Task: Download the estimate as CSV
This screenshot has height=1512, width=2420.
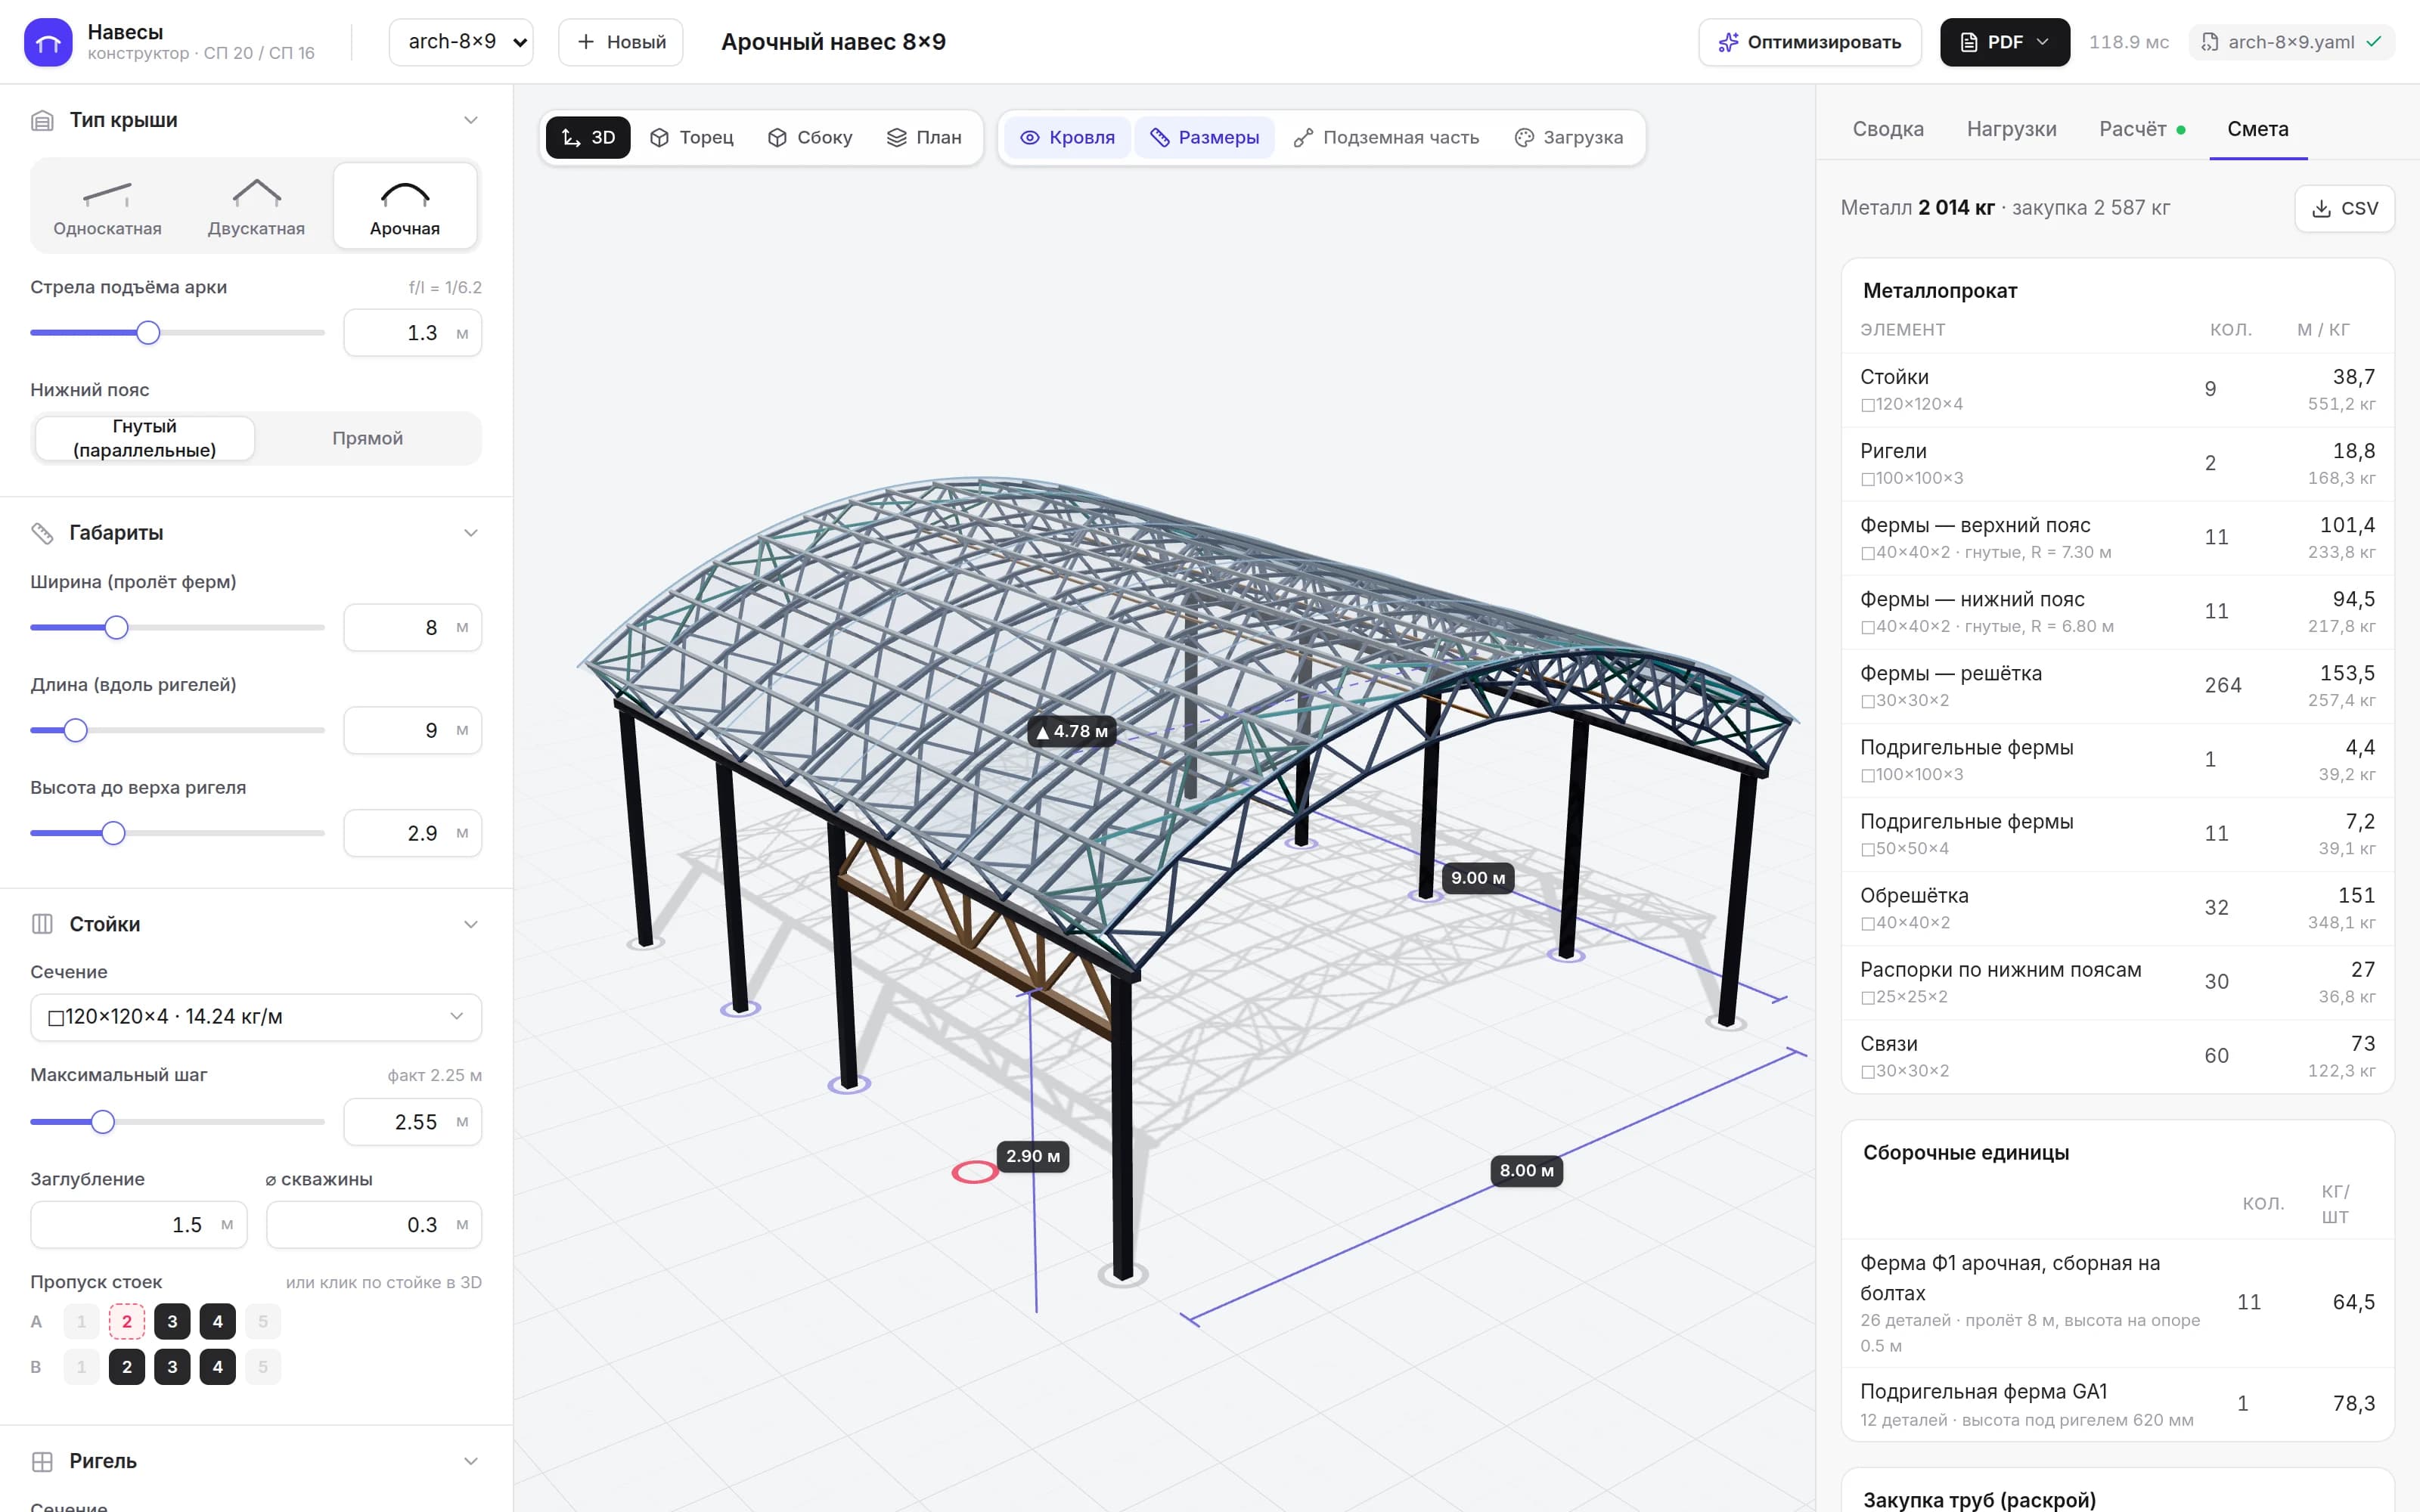Action: (x=2344, y=208)
